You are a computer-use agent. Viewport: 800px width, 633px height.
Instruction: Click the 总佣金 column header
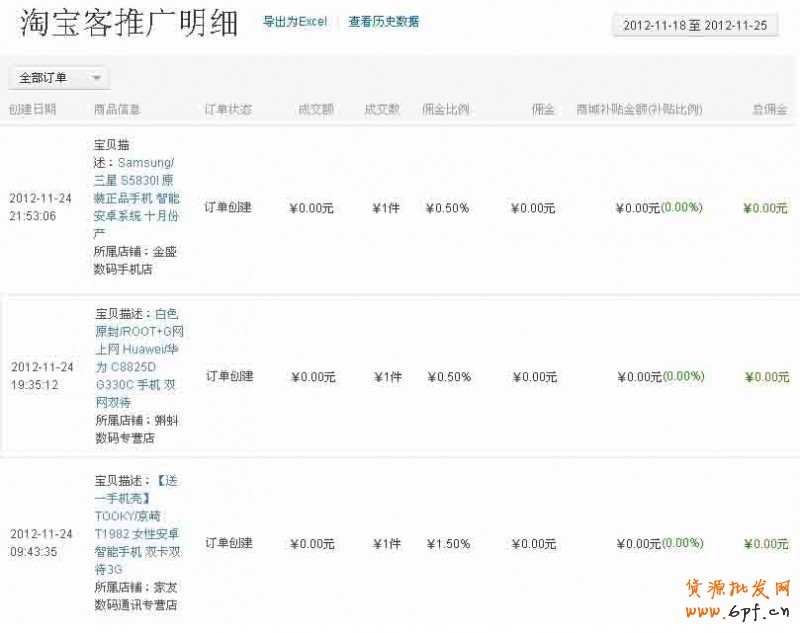(769, 109)
